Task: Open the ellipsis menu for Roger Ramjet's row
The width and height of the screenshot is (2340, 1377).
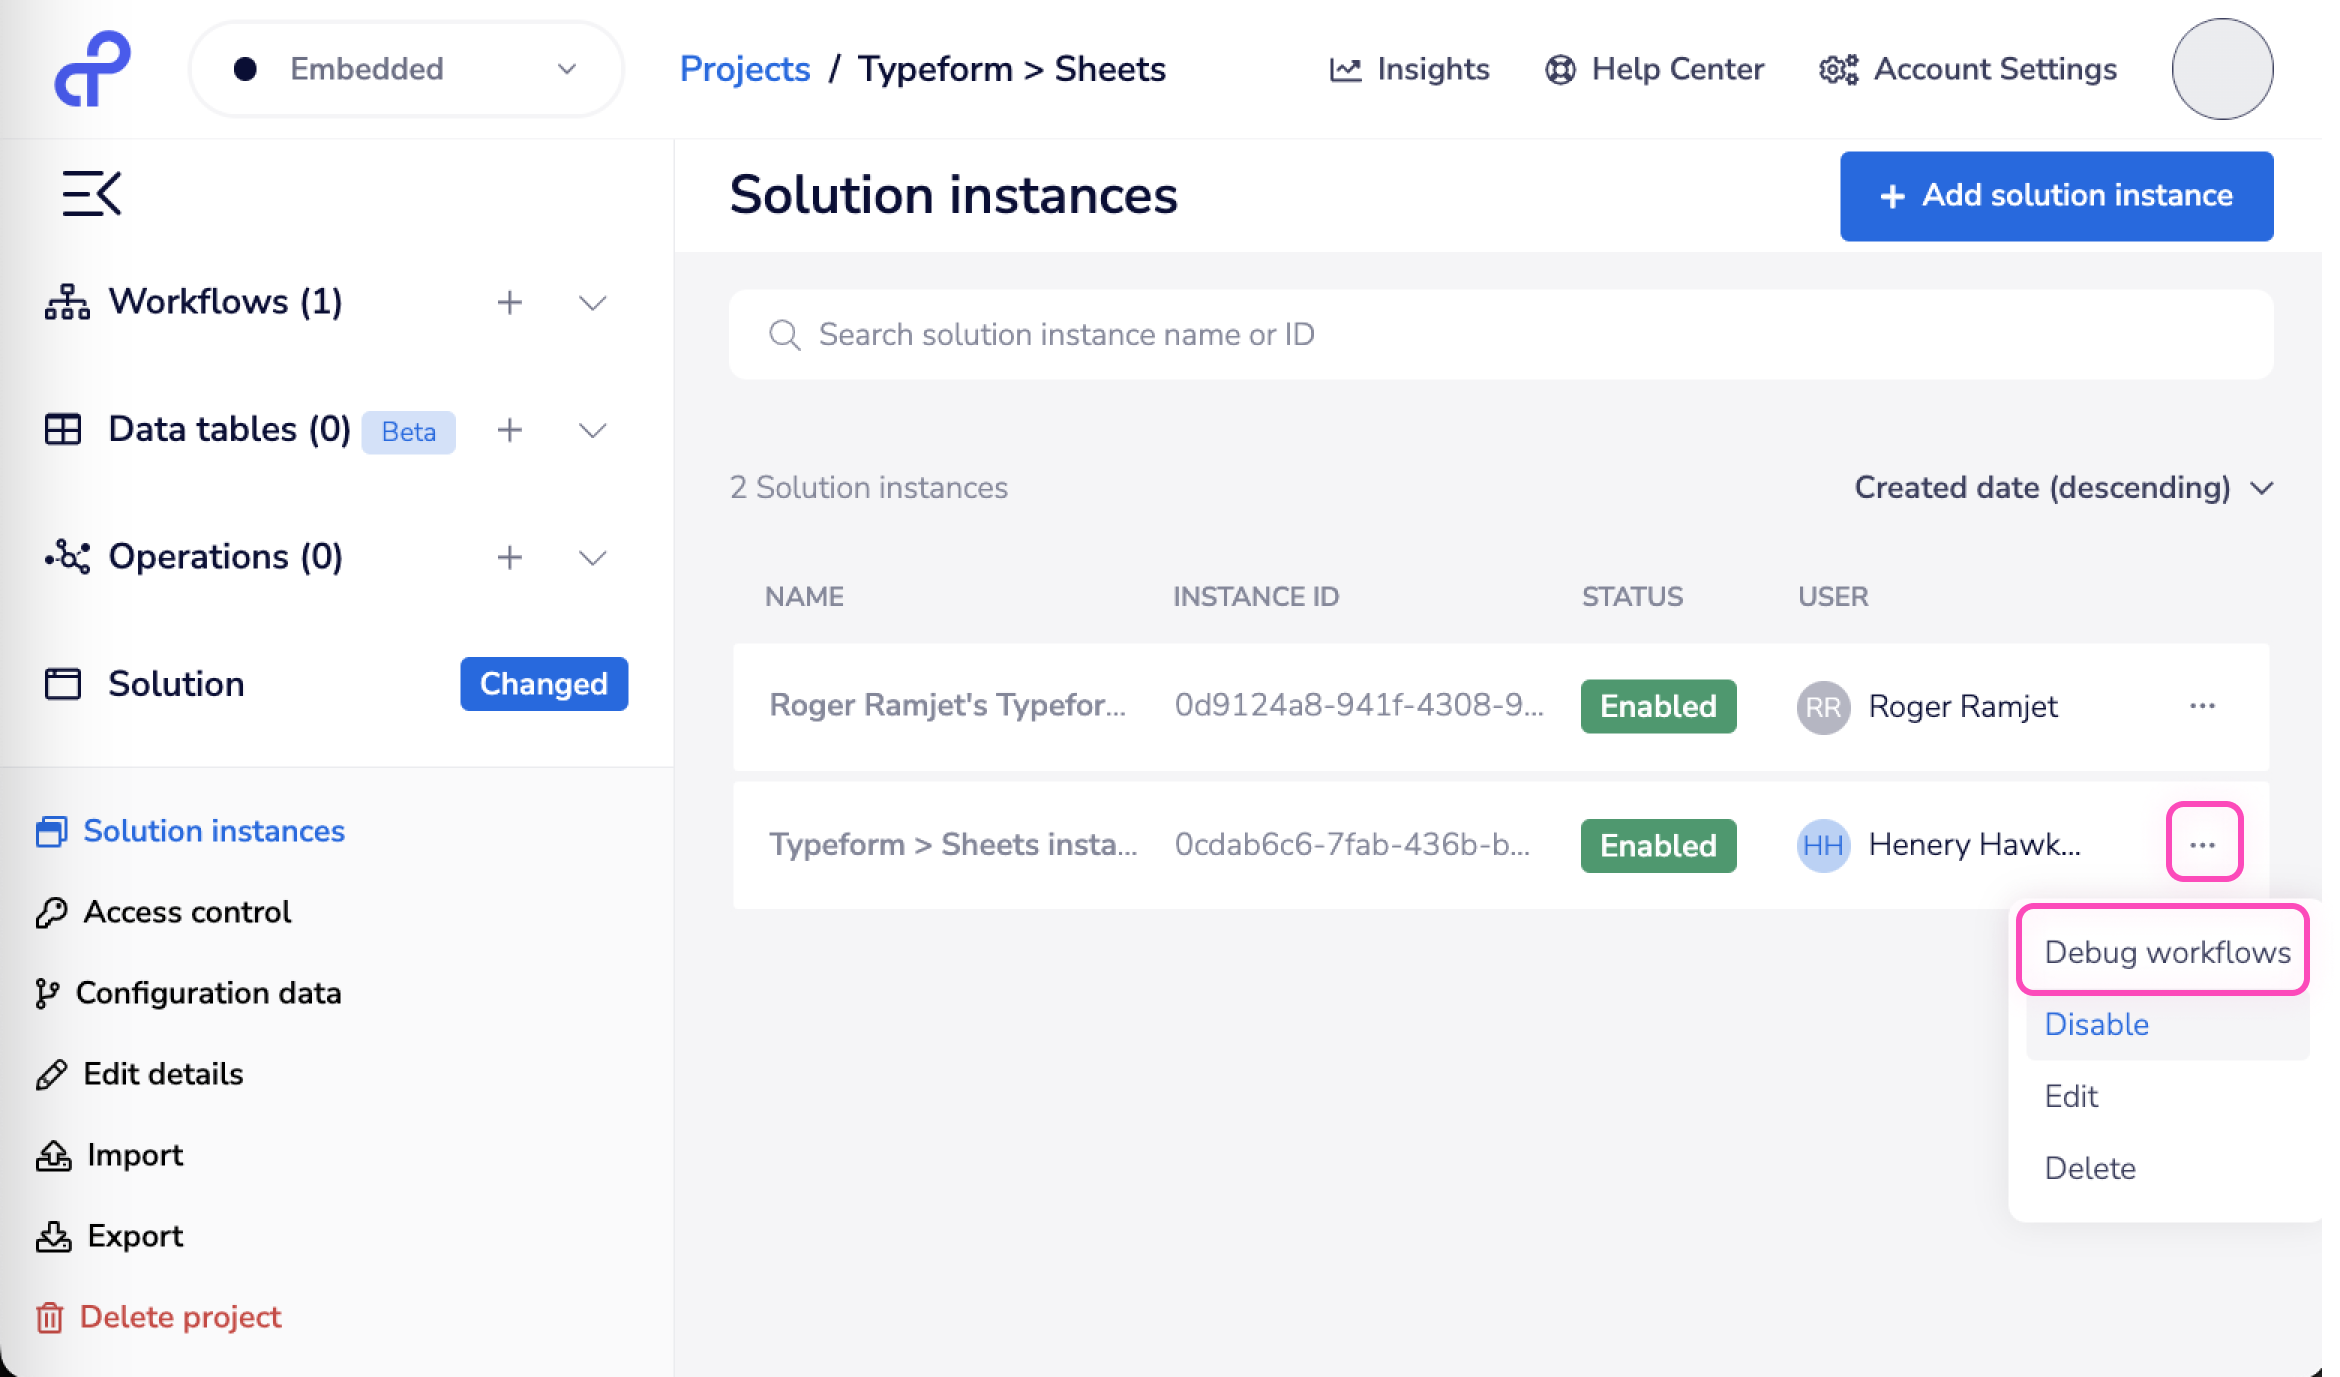Action: point(2203,706)
